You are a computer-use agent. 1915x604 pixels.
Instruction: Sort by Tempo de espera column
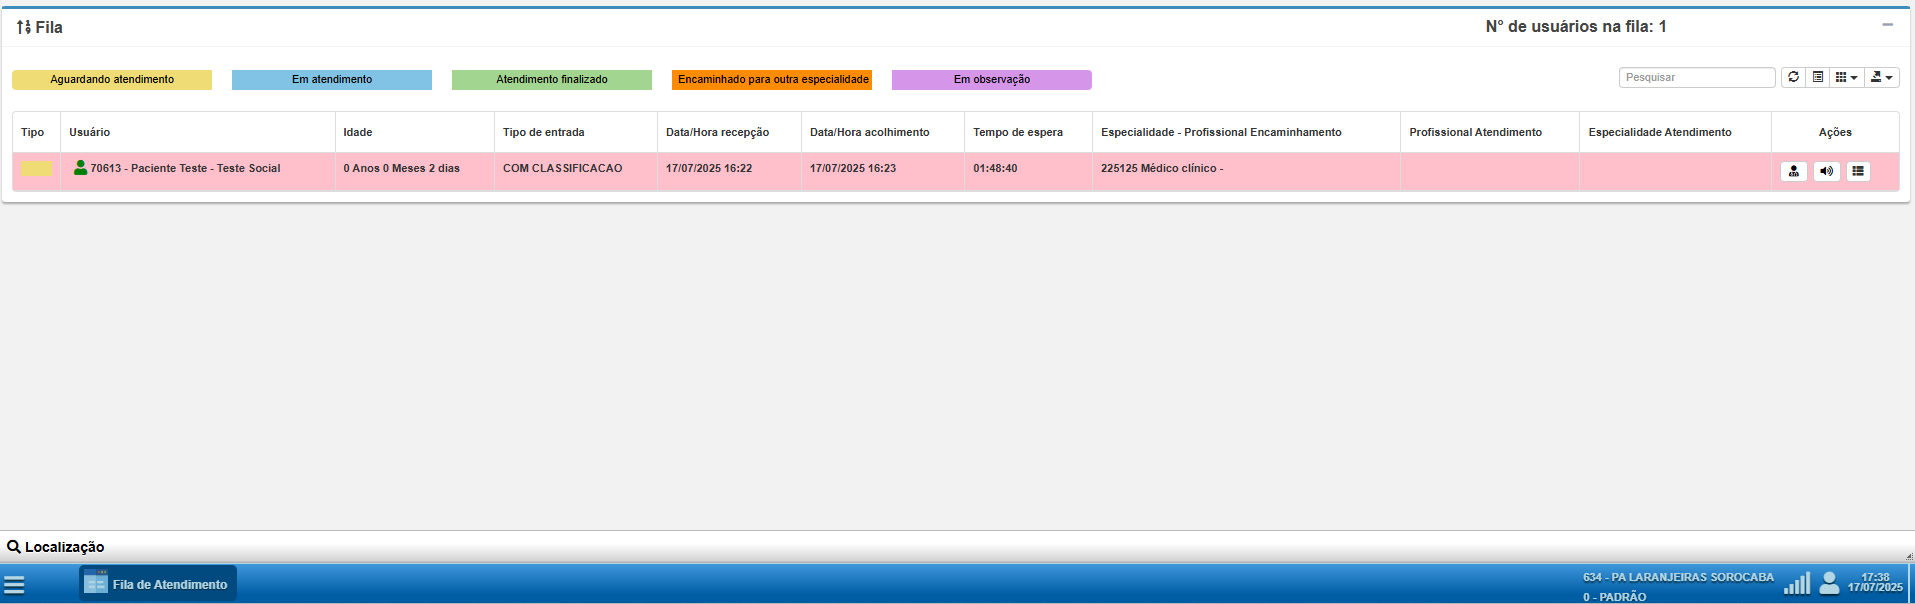1017,132
